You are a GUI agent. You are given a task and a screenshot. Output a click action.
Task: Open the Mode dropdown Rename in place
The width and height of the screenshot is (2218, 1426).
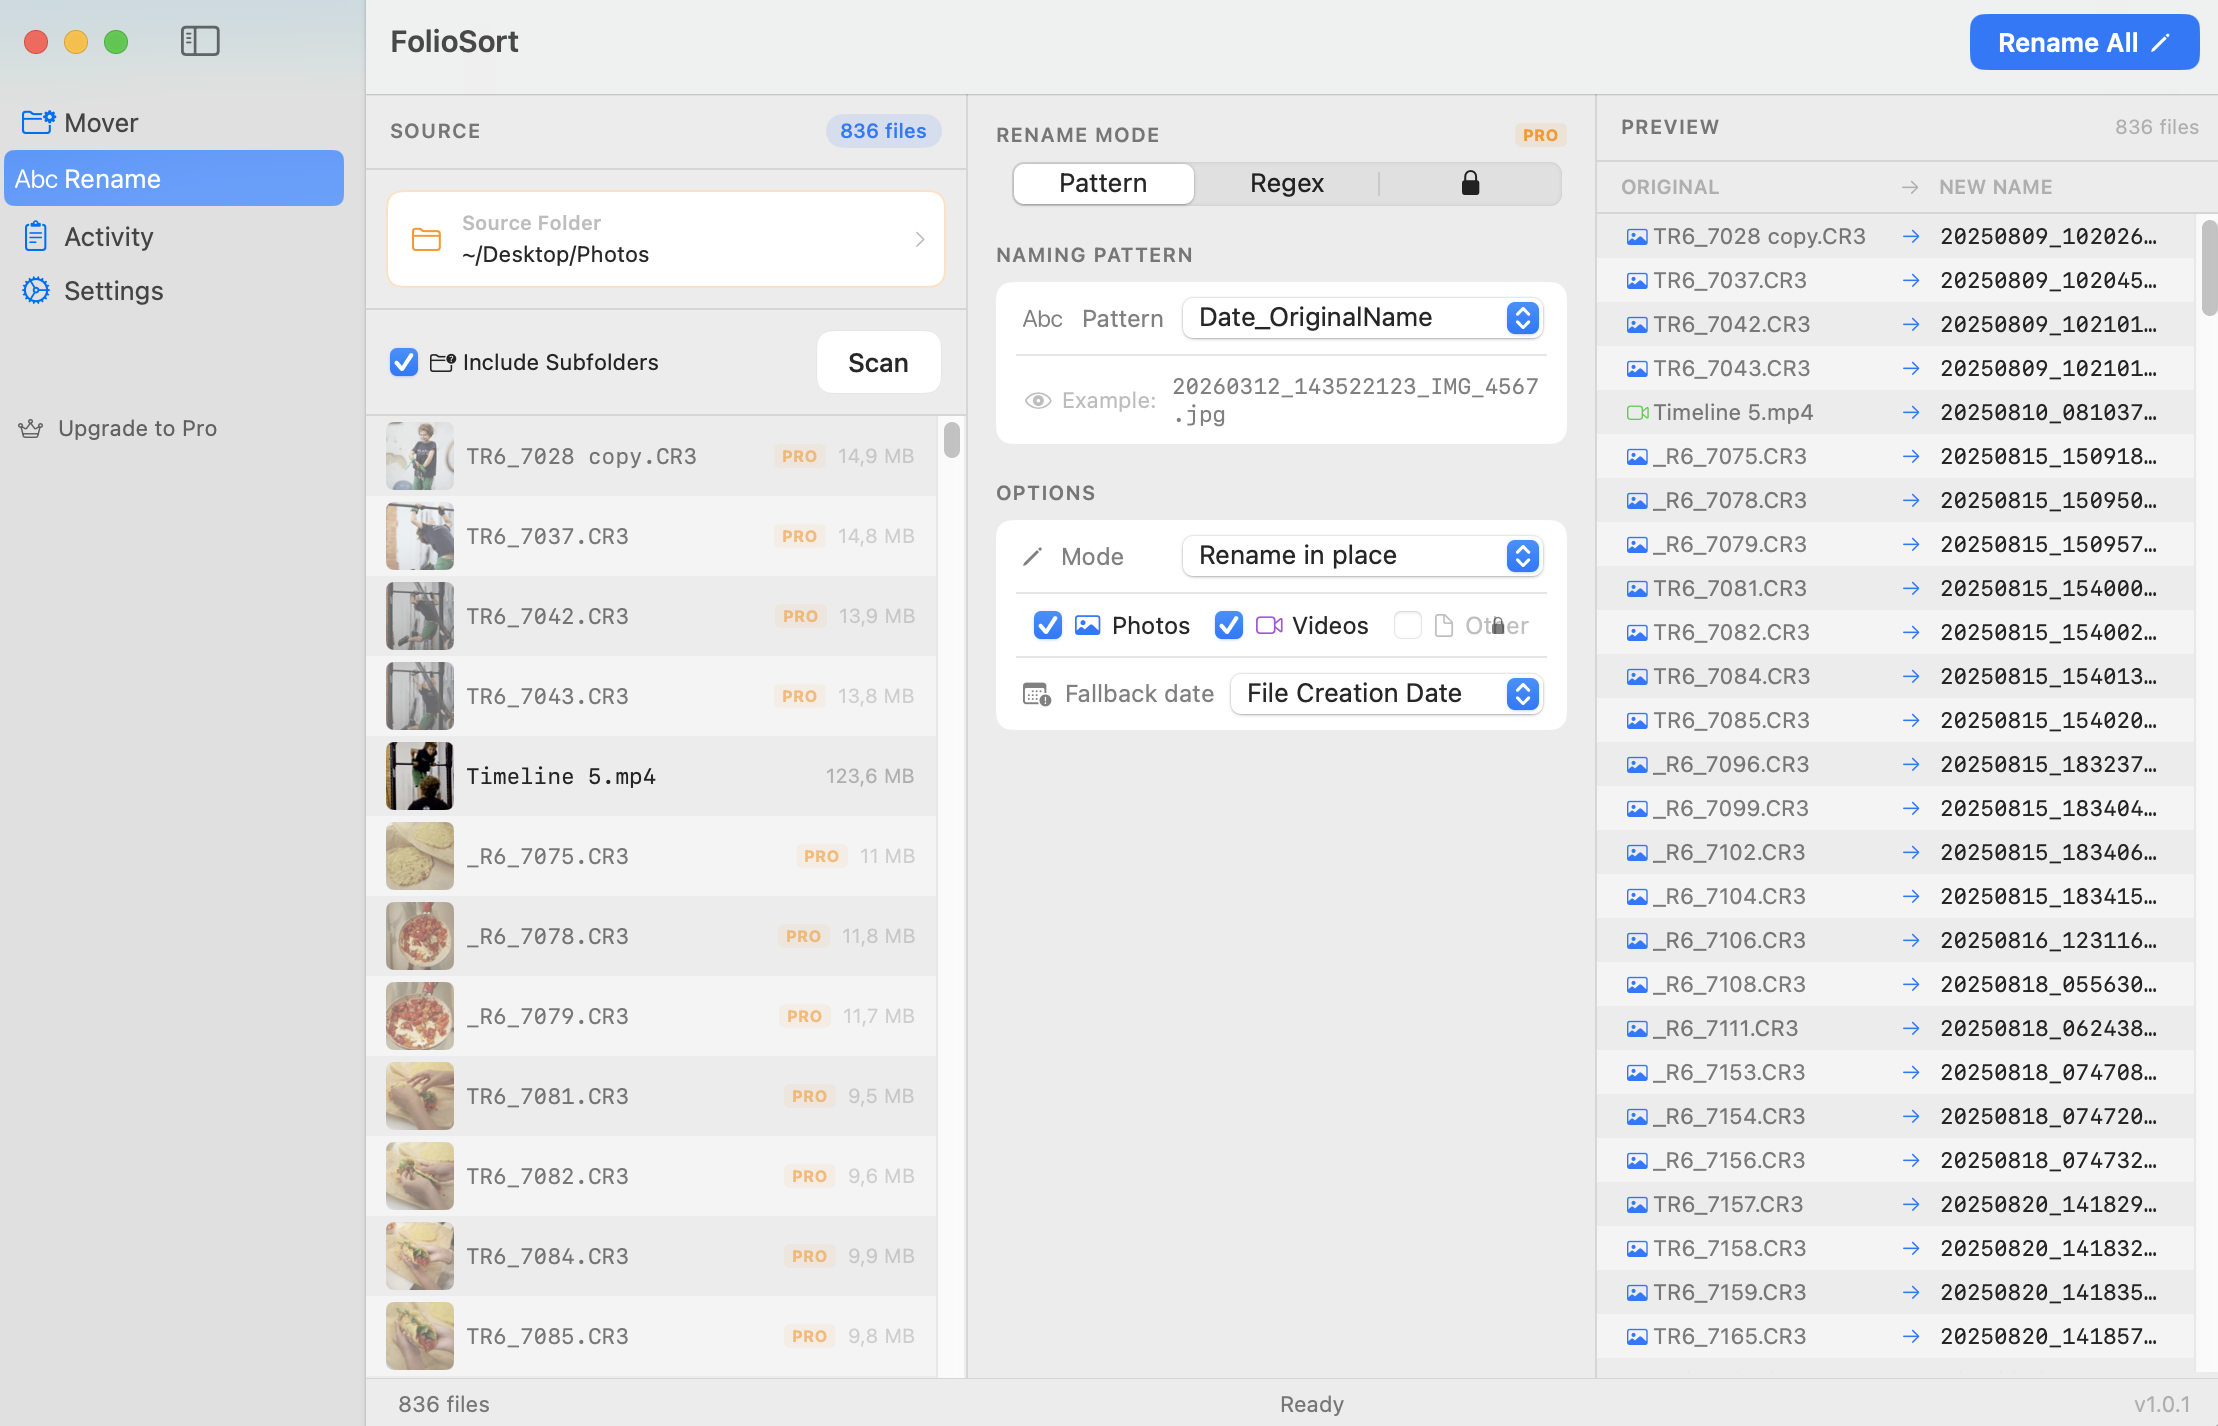(1362, 556)
